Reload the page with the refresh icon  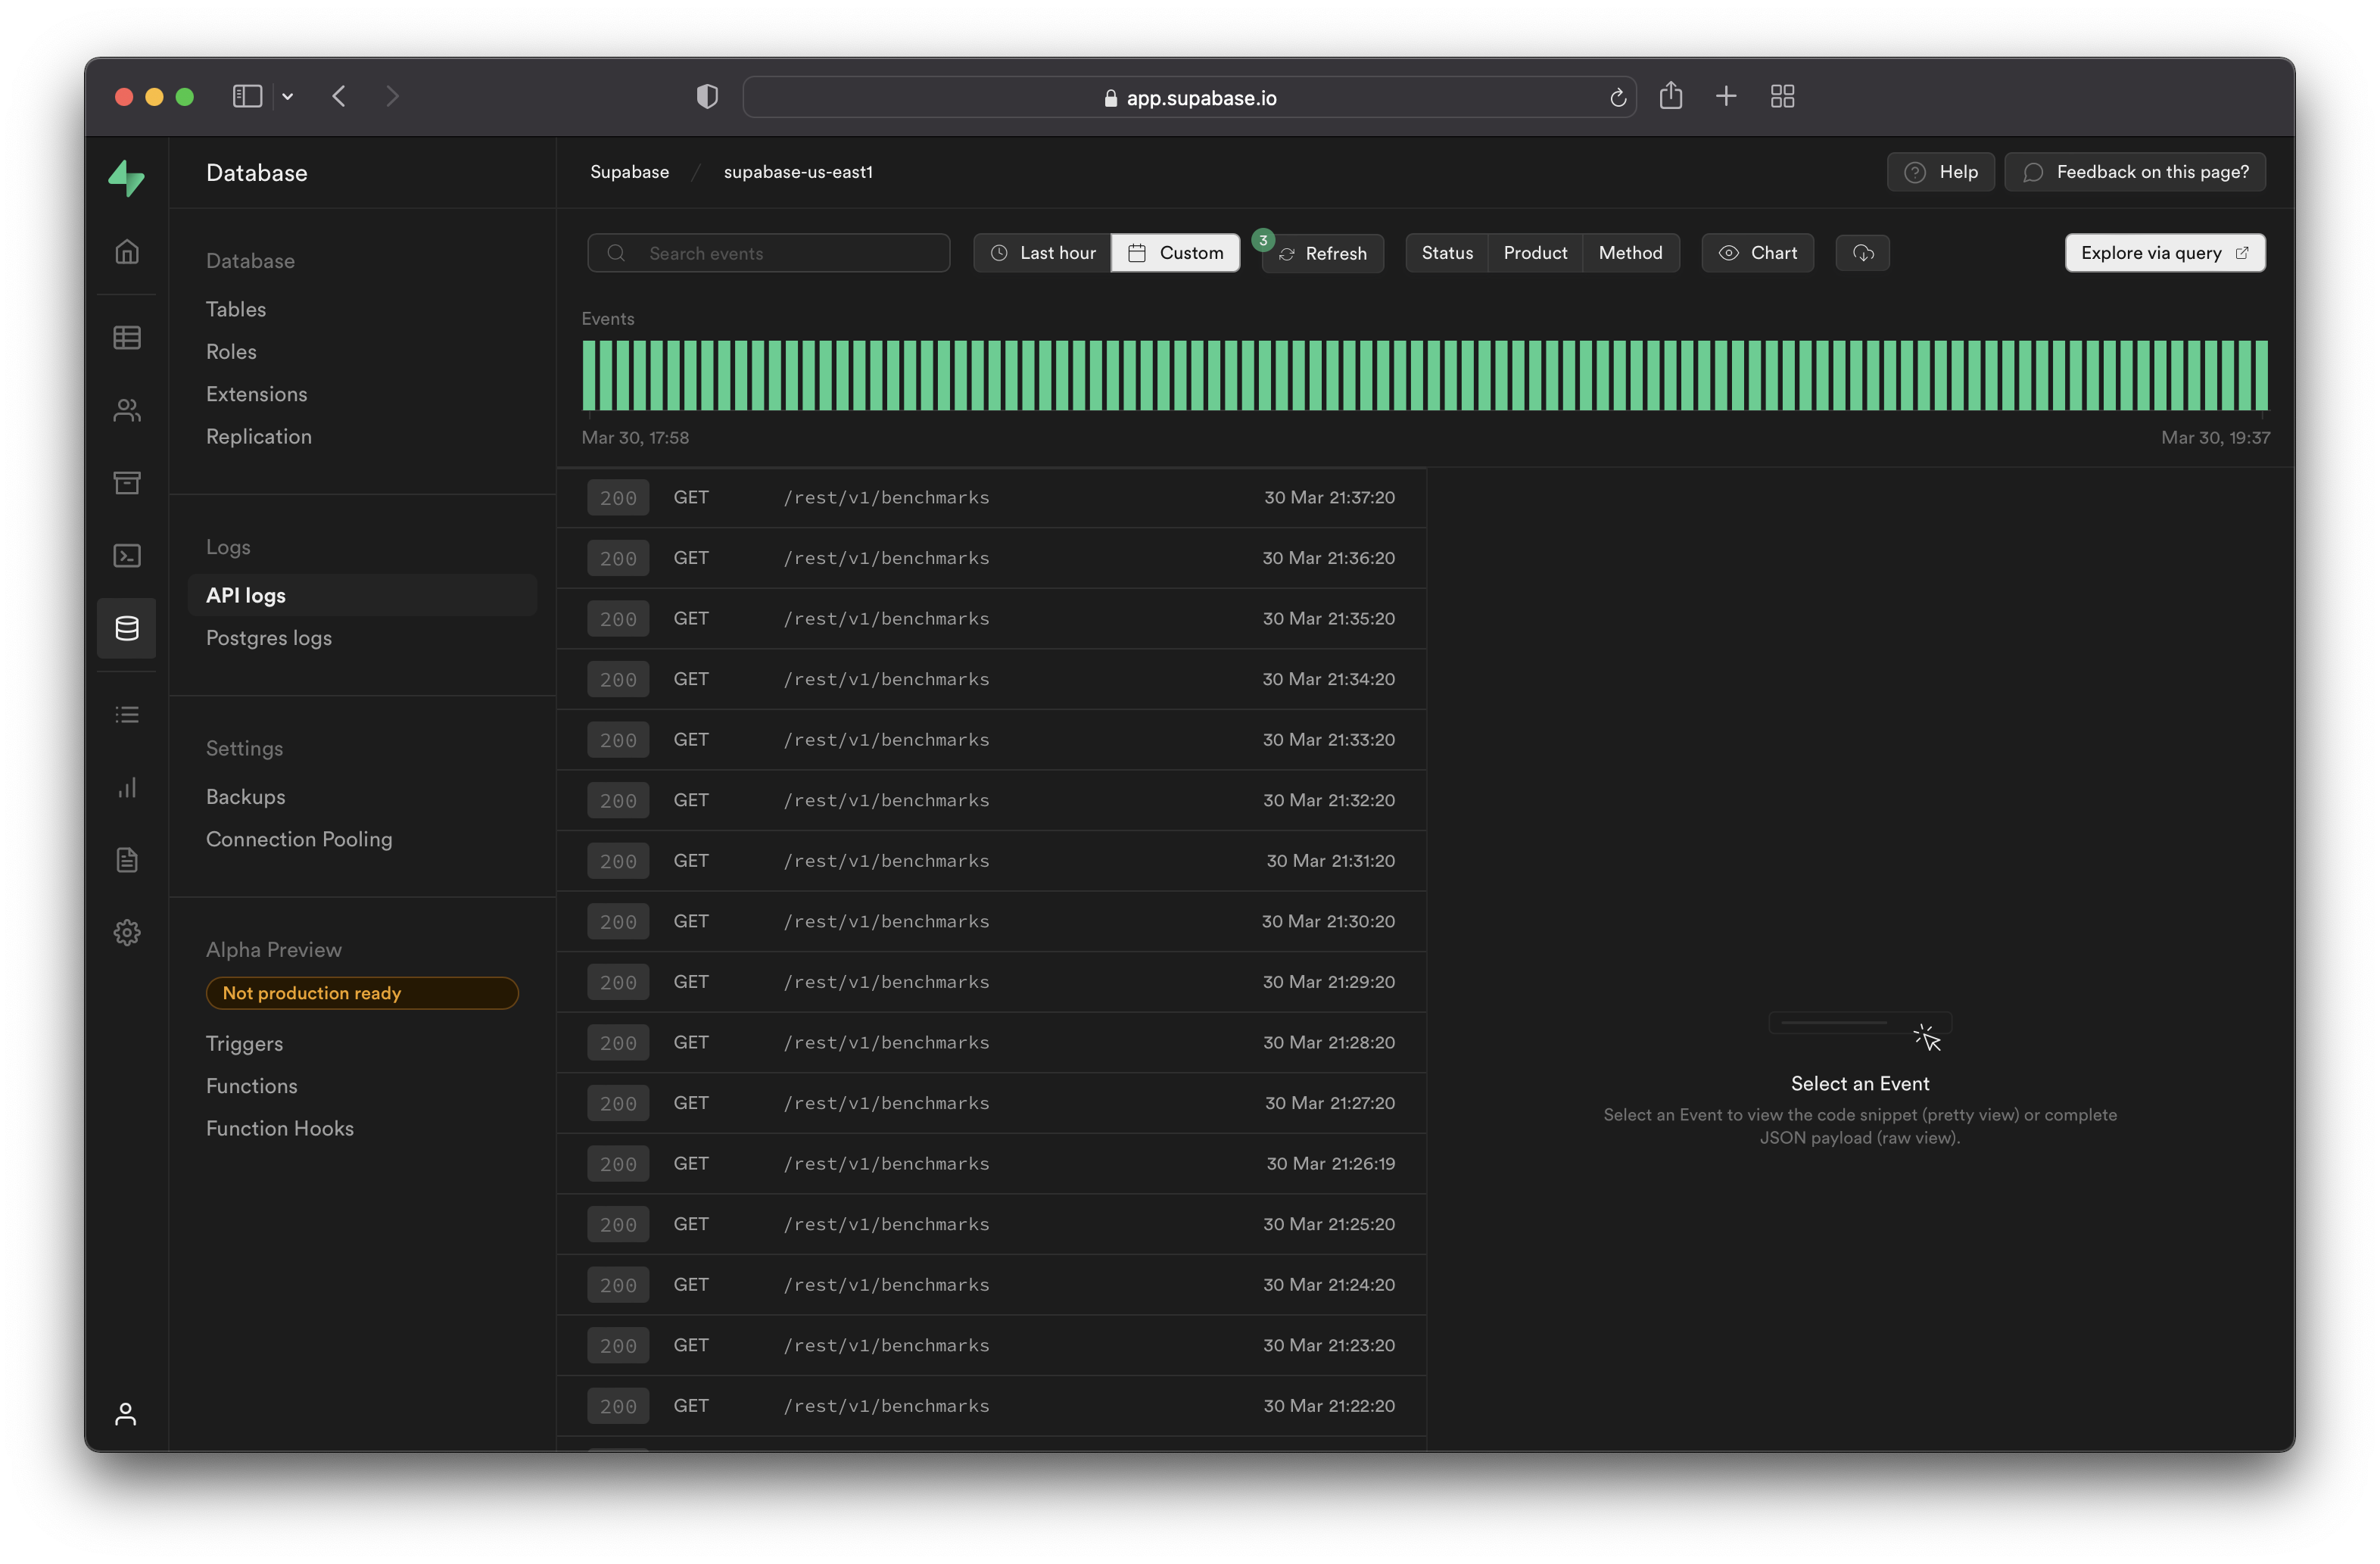click(1618, 97)
